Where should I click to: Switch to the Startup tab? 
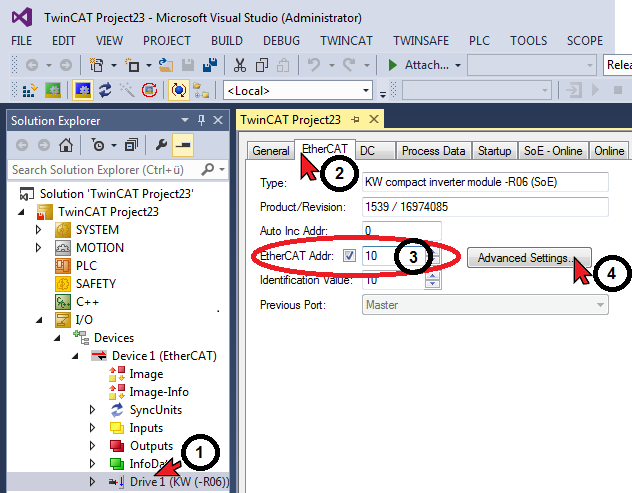[495, 151]
